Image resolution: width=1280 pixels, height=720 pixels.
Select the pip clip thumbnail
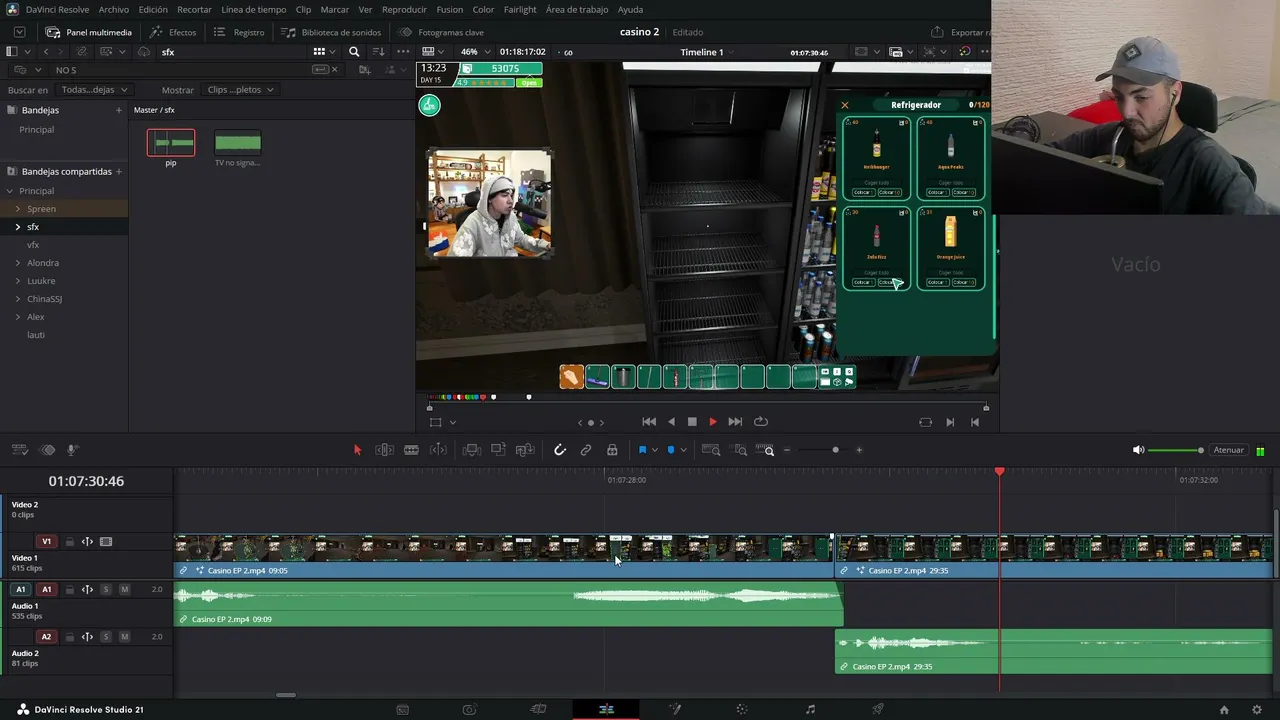[x=171, y=143]
